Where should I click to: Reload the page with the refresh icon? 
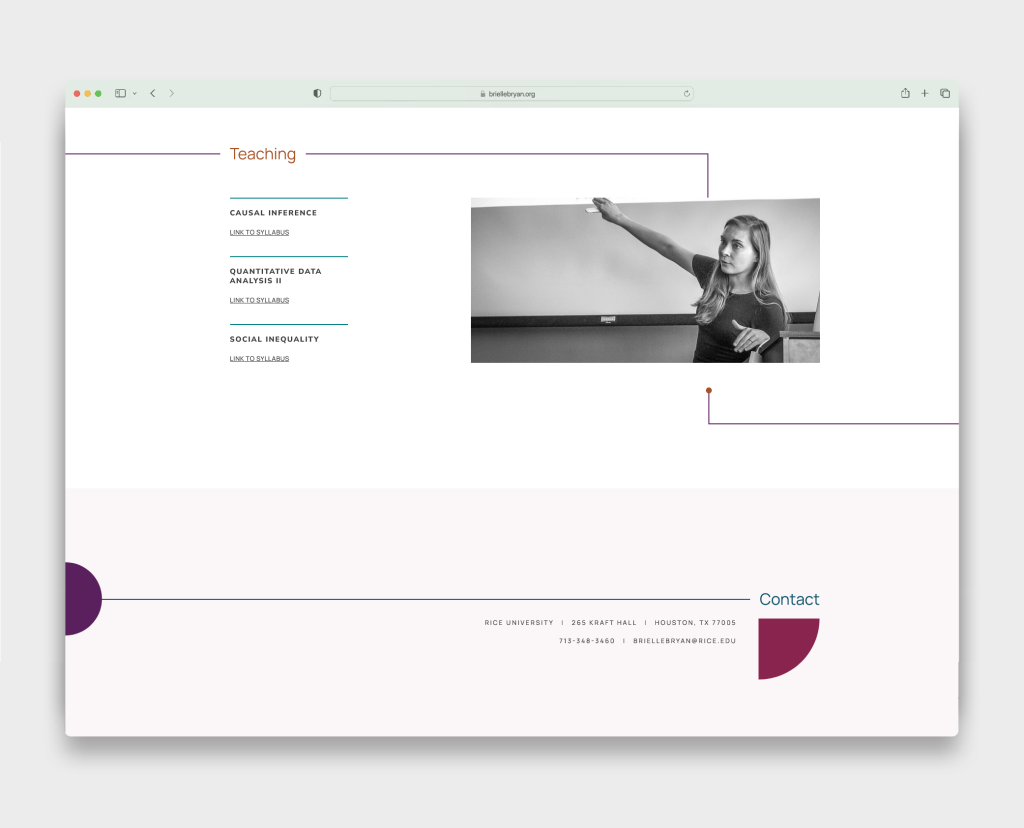point(686,94)
